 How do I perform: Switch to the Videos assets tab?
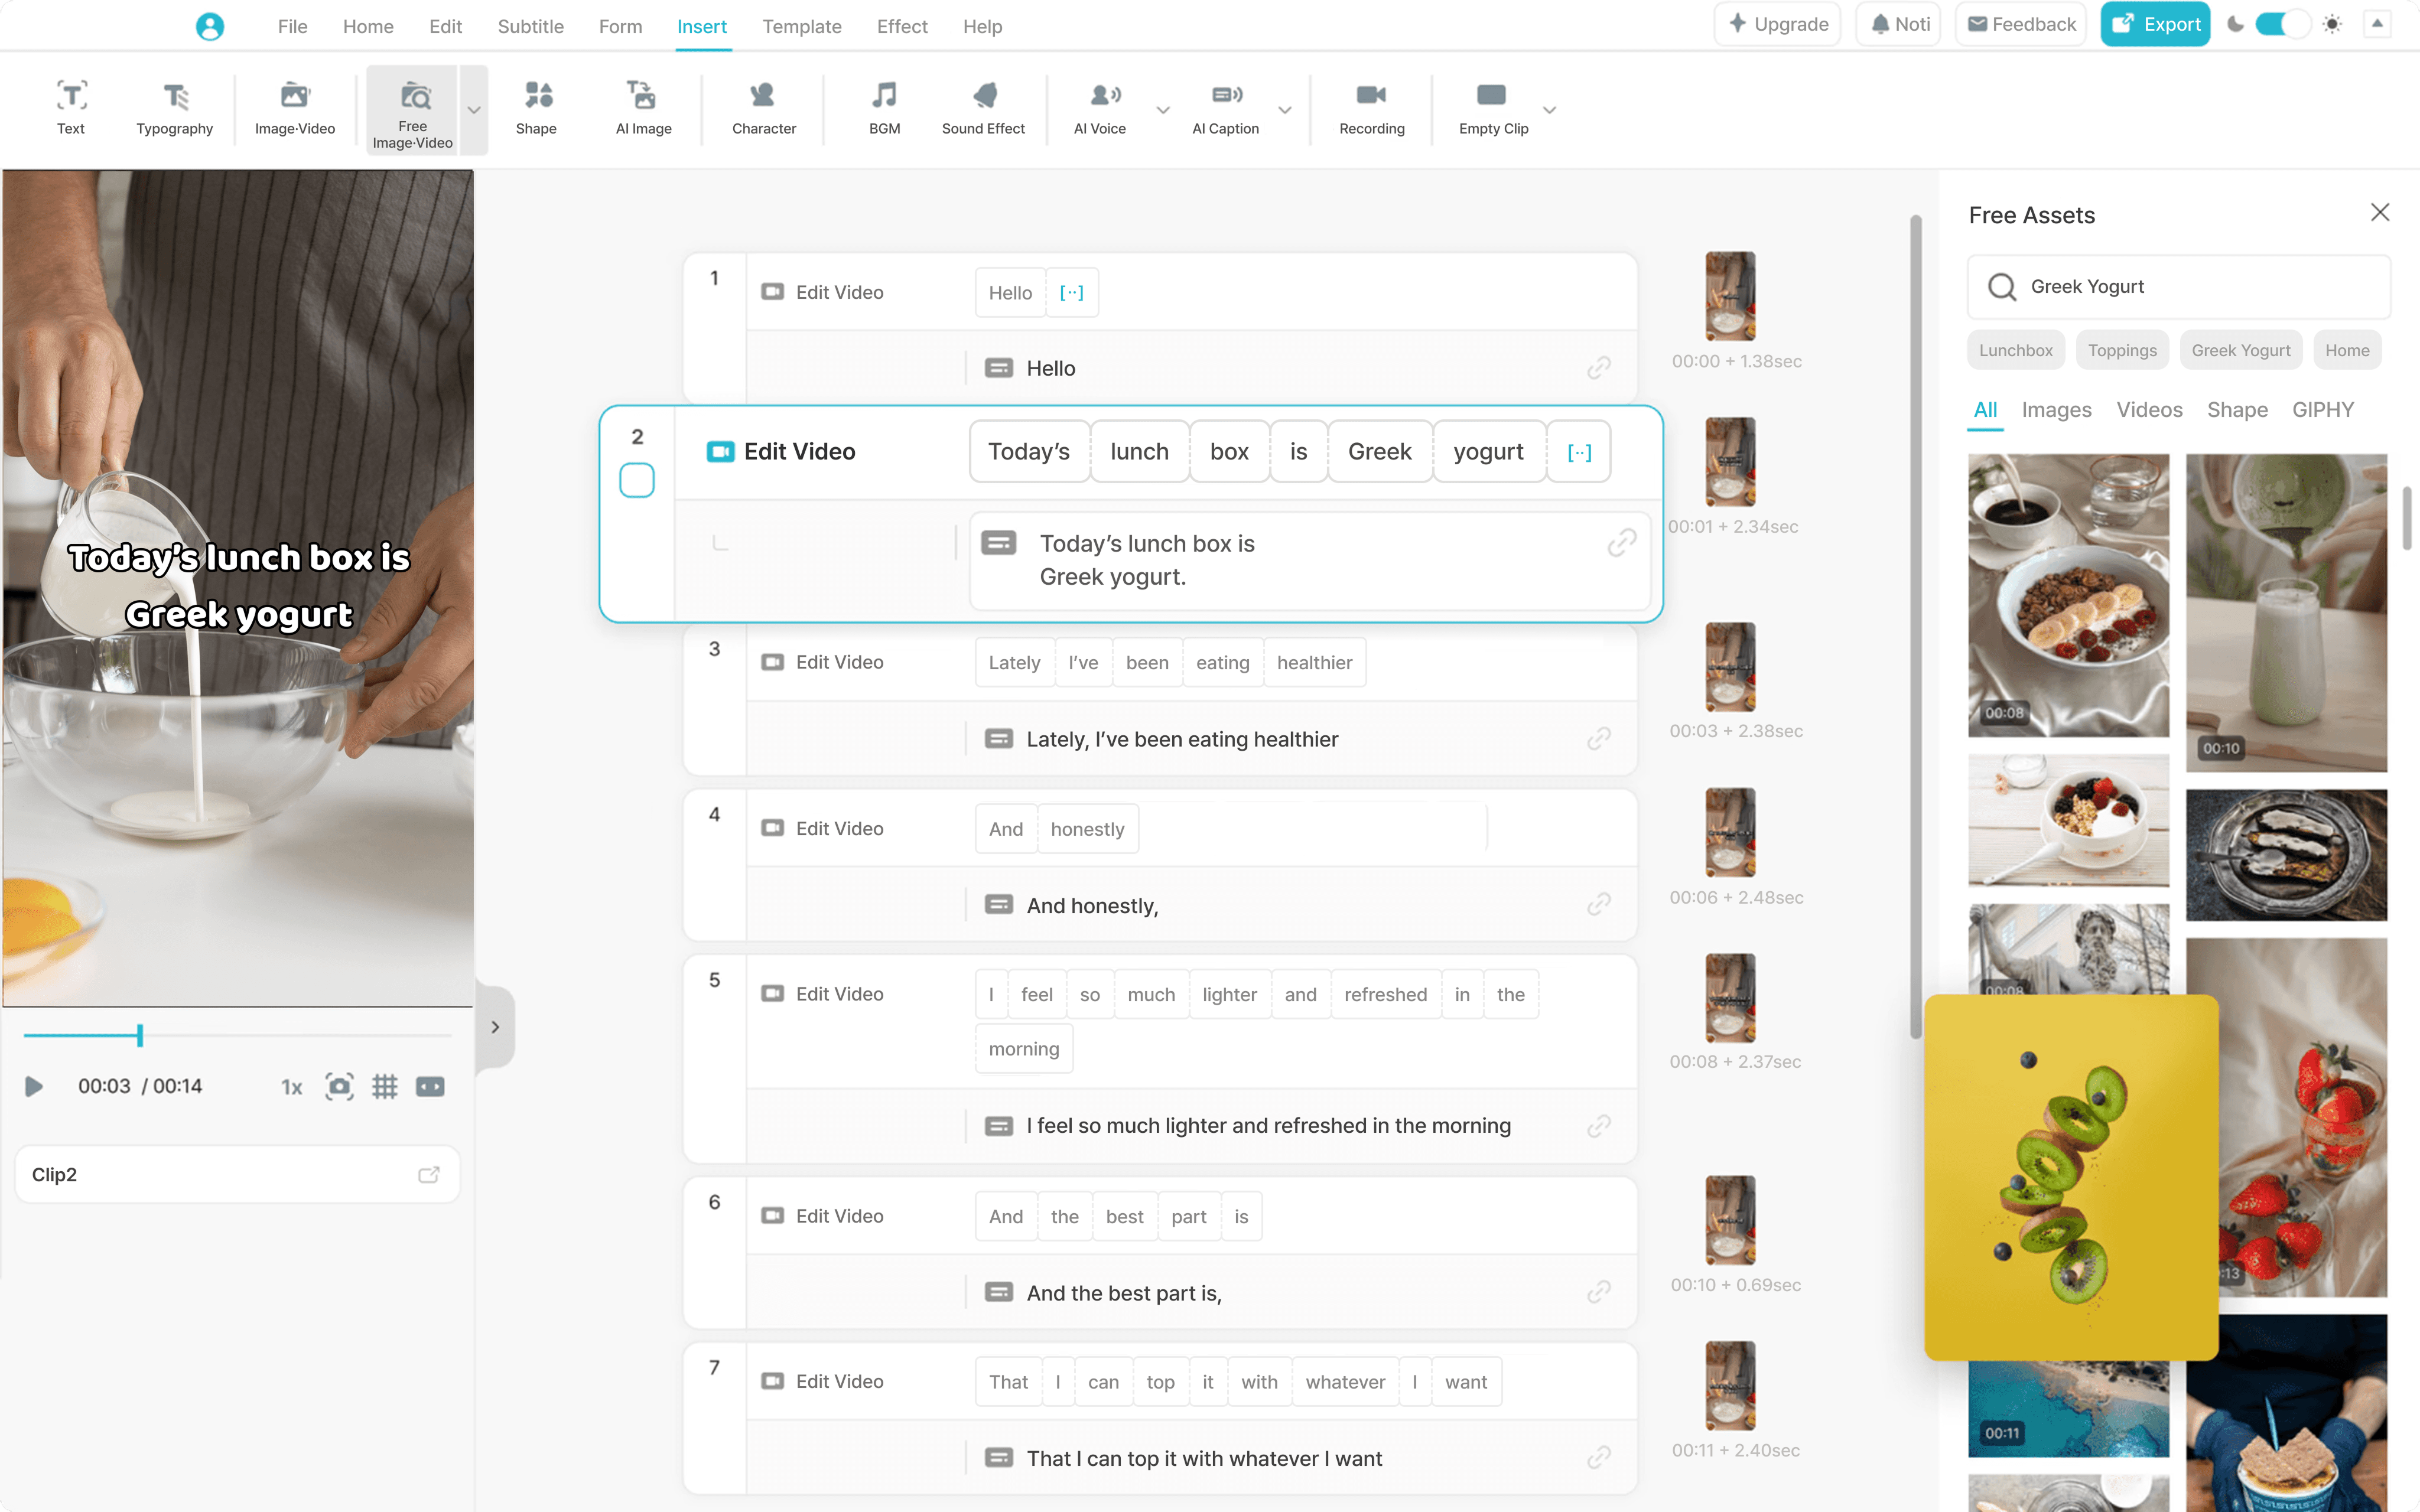2149,410
